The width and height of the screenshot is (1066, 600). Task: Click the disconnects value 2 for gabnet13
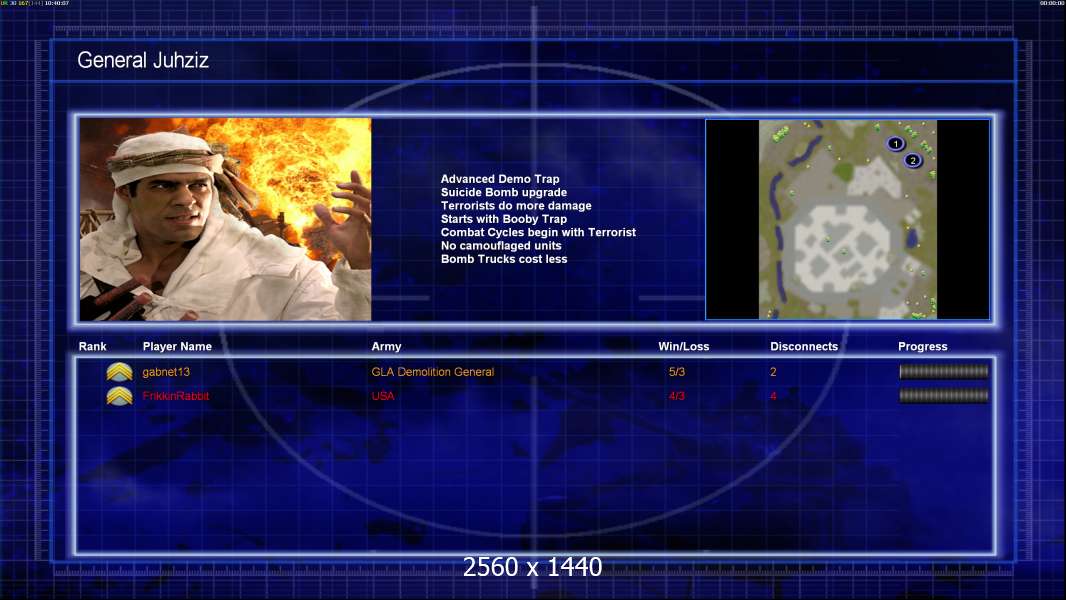773,372
